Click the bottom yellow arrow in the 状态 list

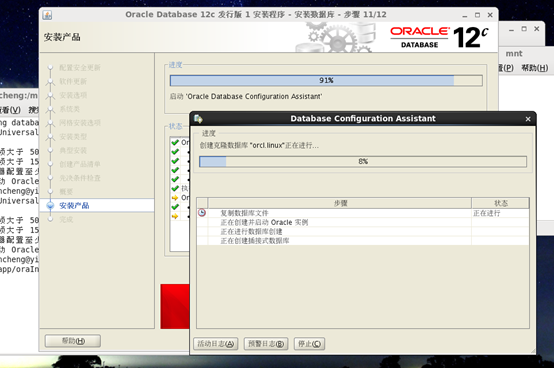coord(175,216)
